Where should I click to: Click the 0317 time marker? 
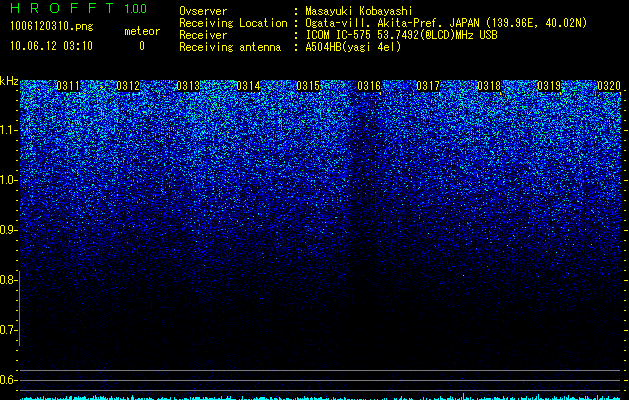coord(428,86)
